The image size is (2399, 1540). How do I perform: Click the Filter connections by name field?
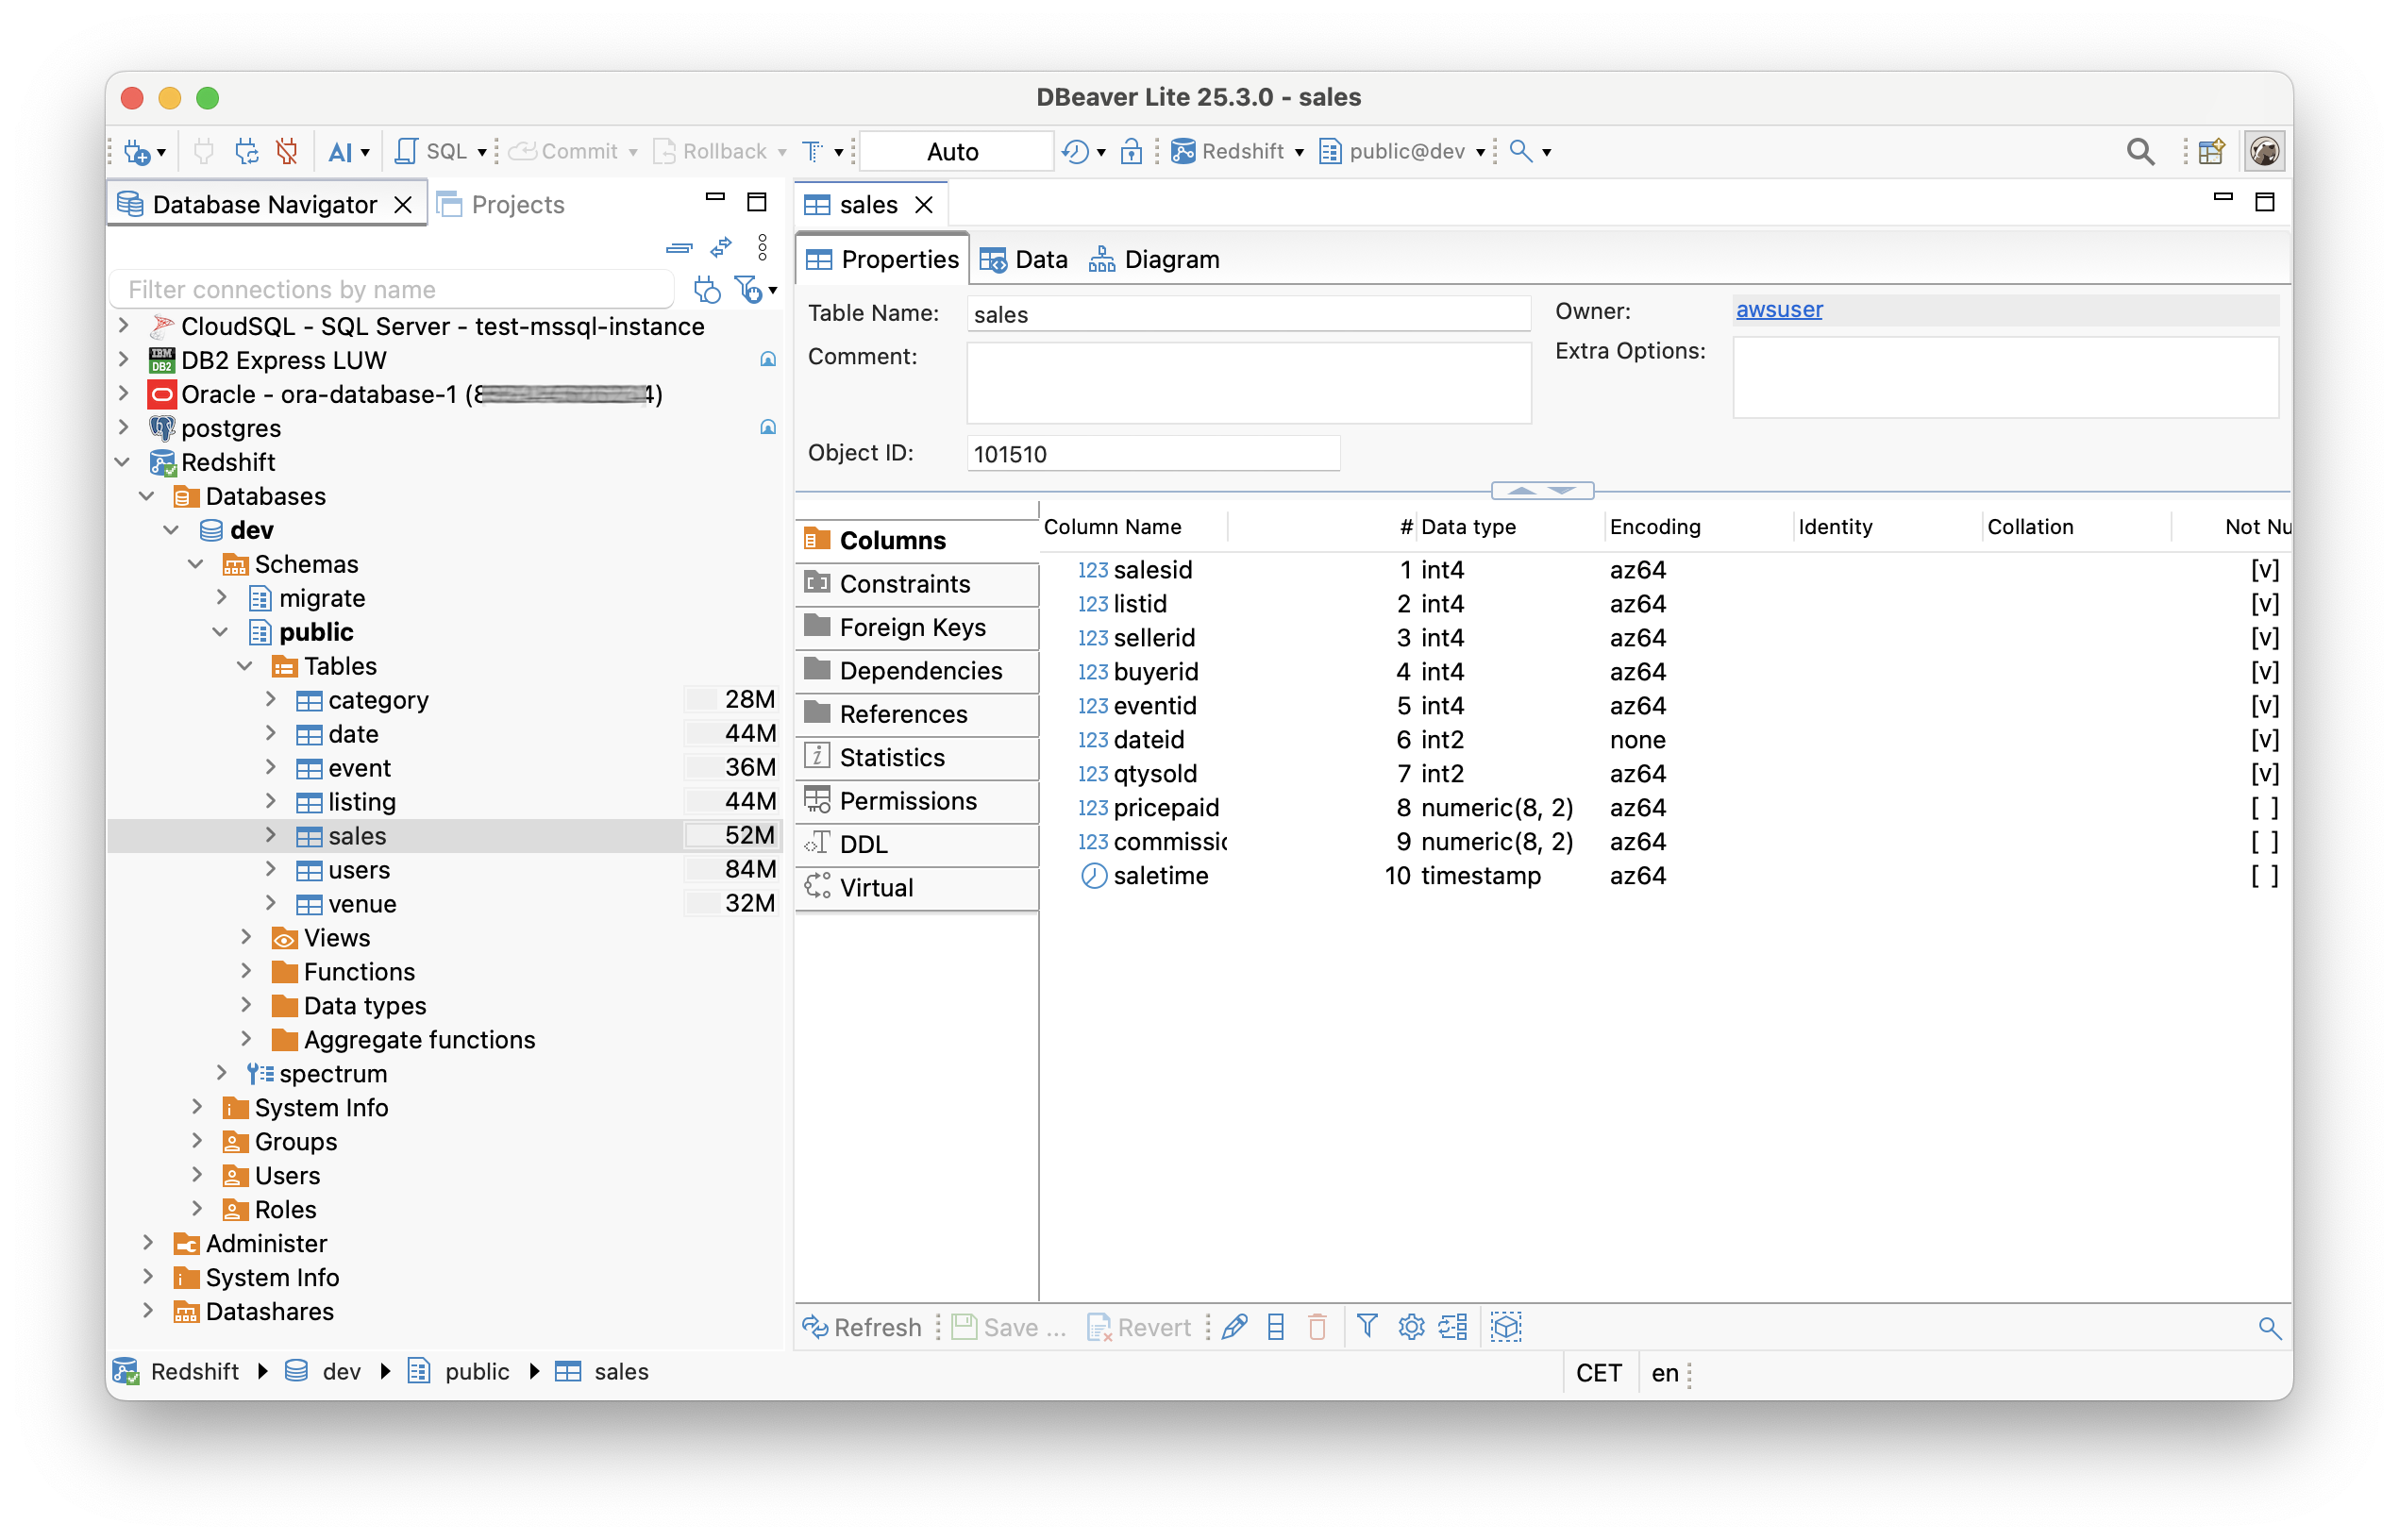coord(392,290)
